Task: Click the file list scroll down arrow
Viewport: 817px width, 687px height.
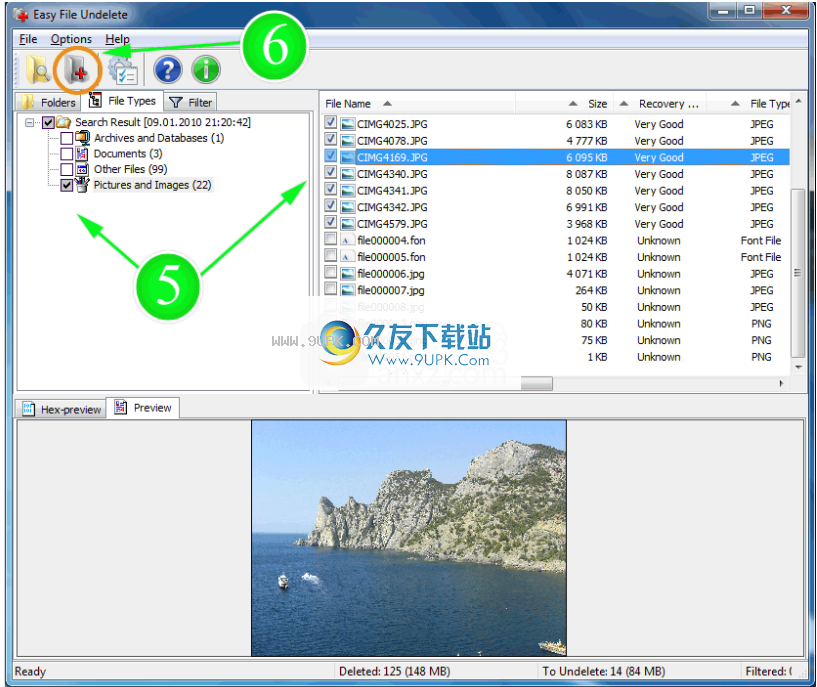Action: [x=798, y=367]
